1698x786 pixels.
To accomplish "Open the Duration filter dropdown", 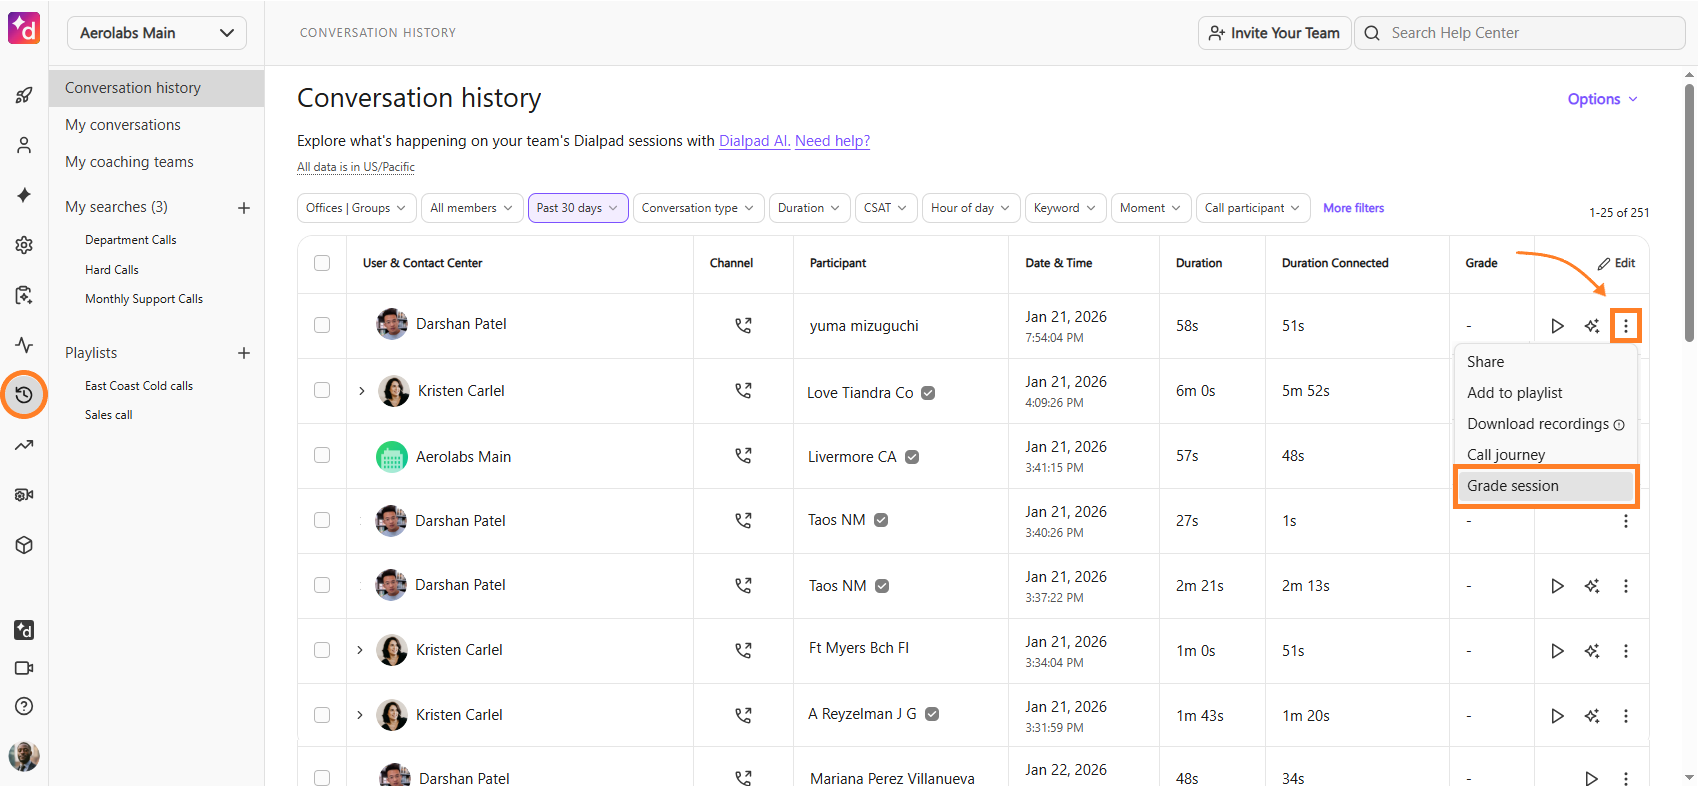I will point(810,208).
